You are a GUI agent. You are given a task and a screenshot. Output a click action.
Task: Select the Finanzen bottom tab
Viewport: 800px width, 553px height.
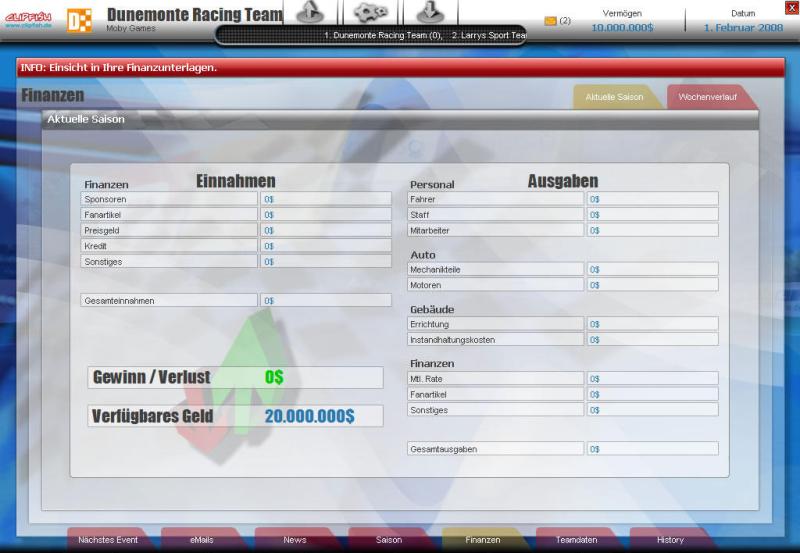(483, 540)
